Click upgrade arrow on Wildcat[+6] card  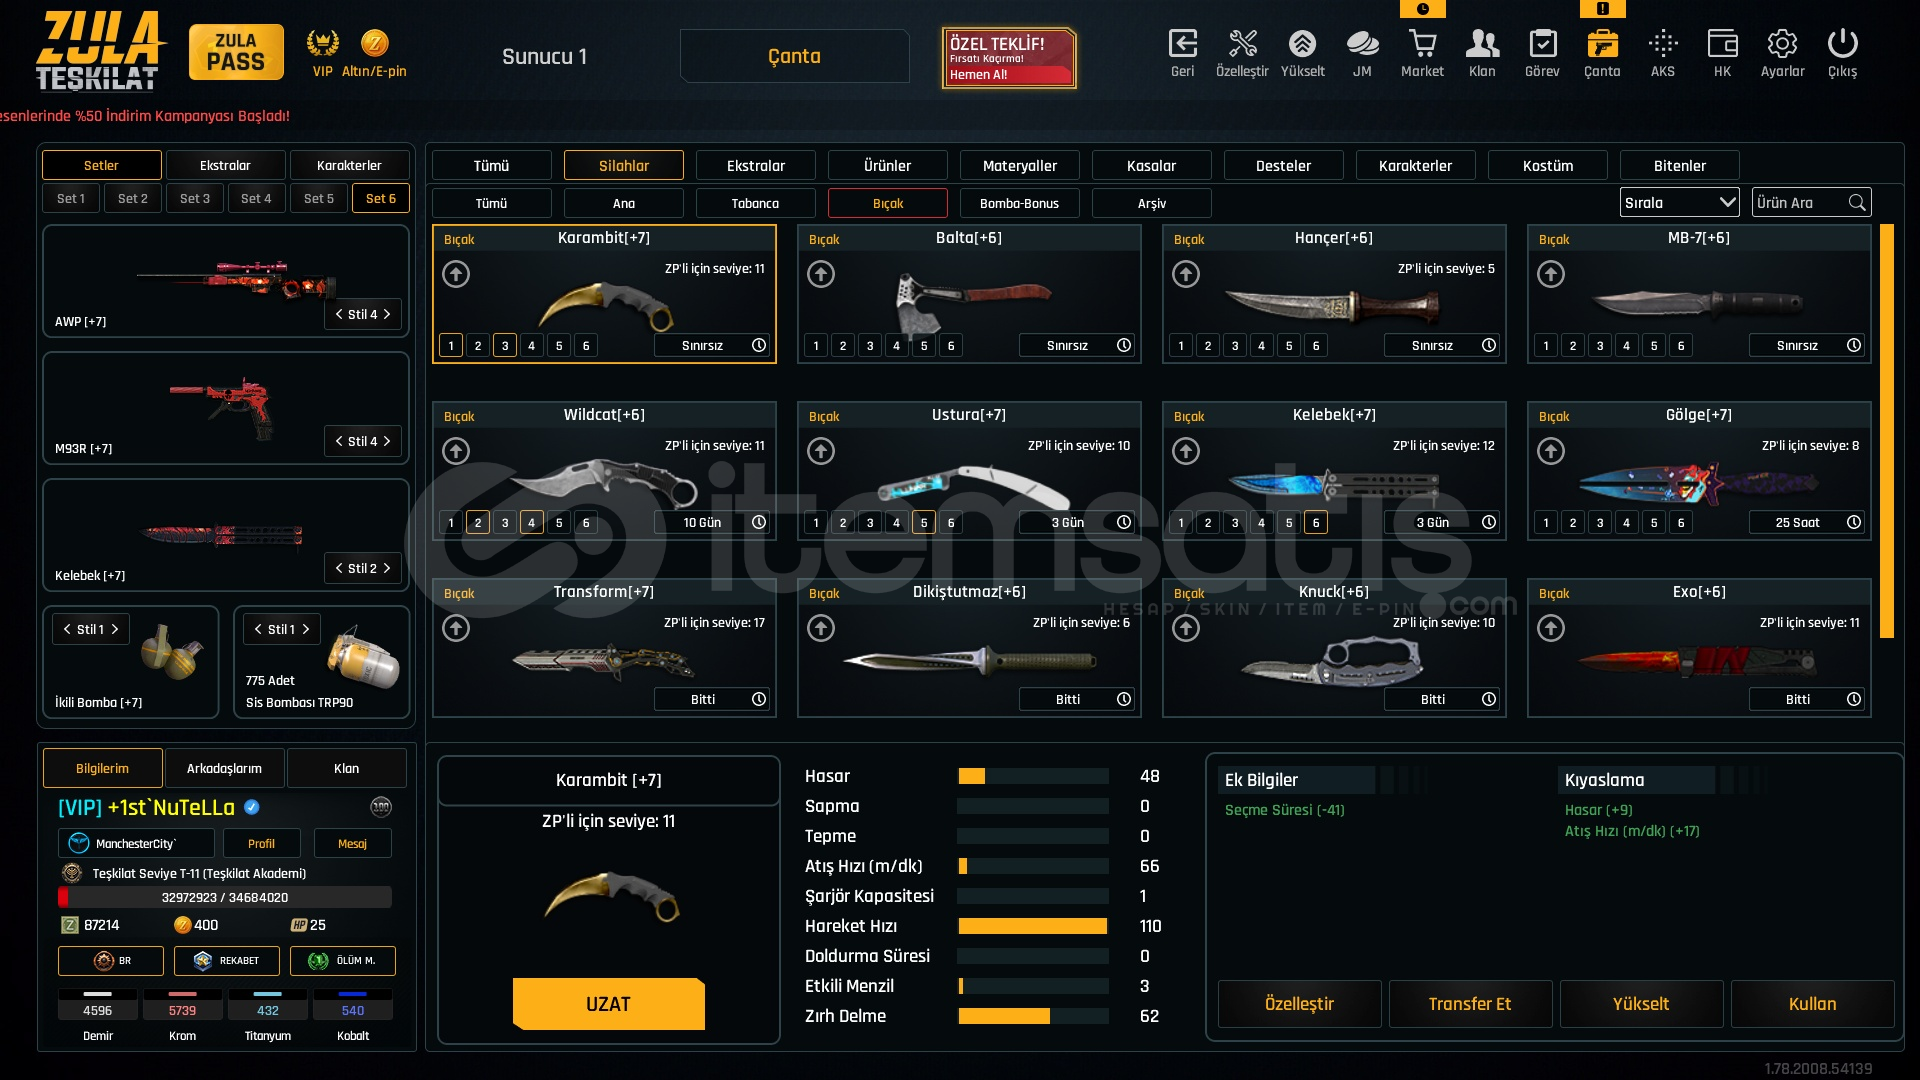tap(456, 451)
